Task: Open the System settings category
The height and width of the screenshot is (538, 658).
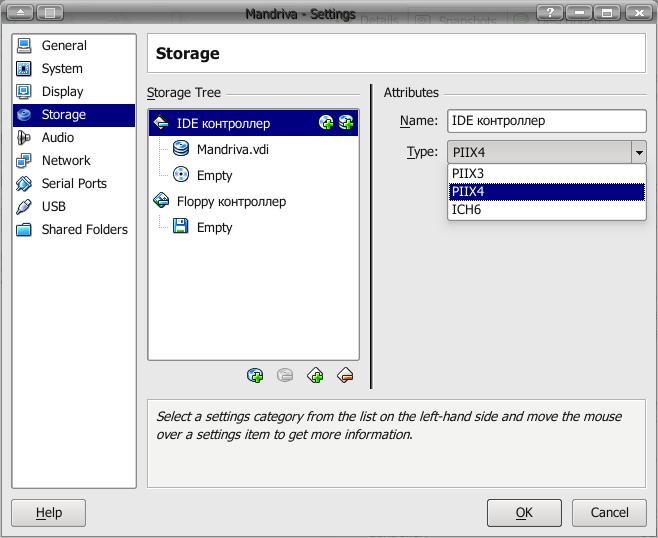Action: point(74,68)
